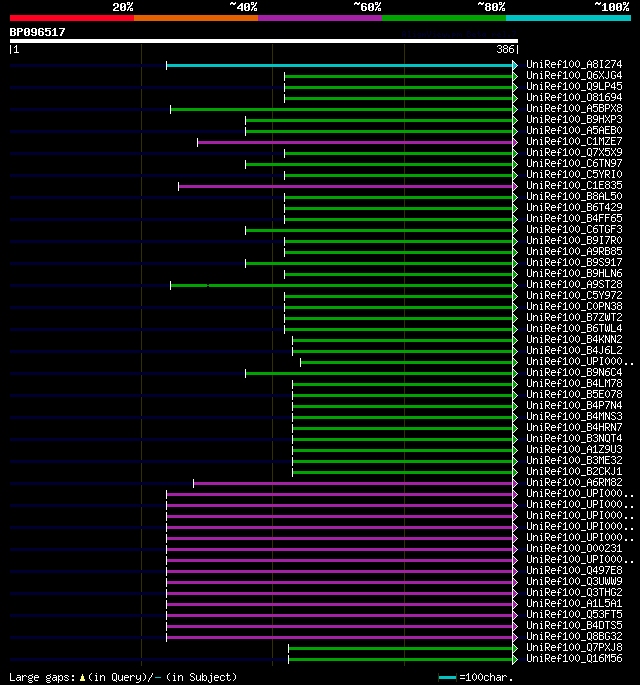The width and height of the screenshot is (640, 685).
Task: Select the query name BP096517
Action: pyautogui.click(x=37, y=32)
